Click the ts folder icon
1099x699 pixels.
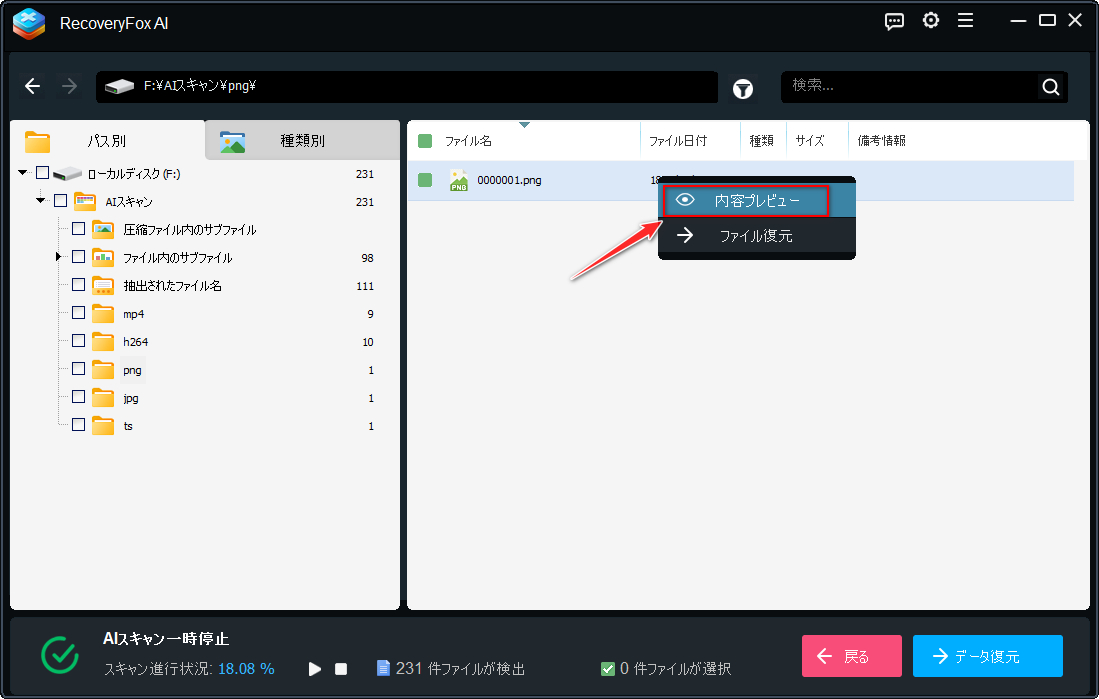[x=103, y=426]
